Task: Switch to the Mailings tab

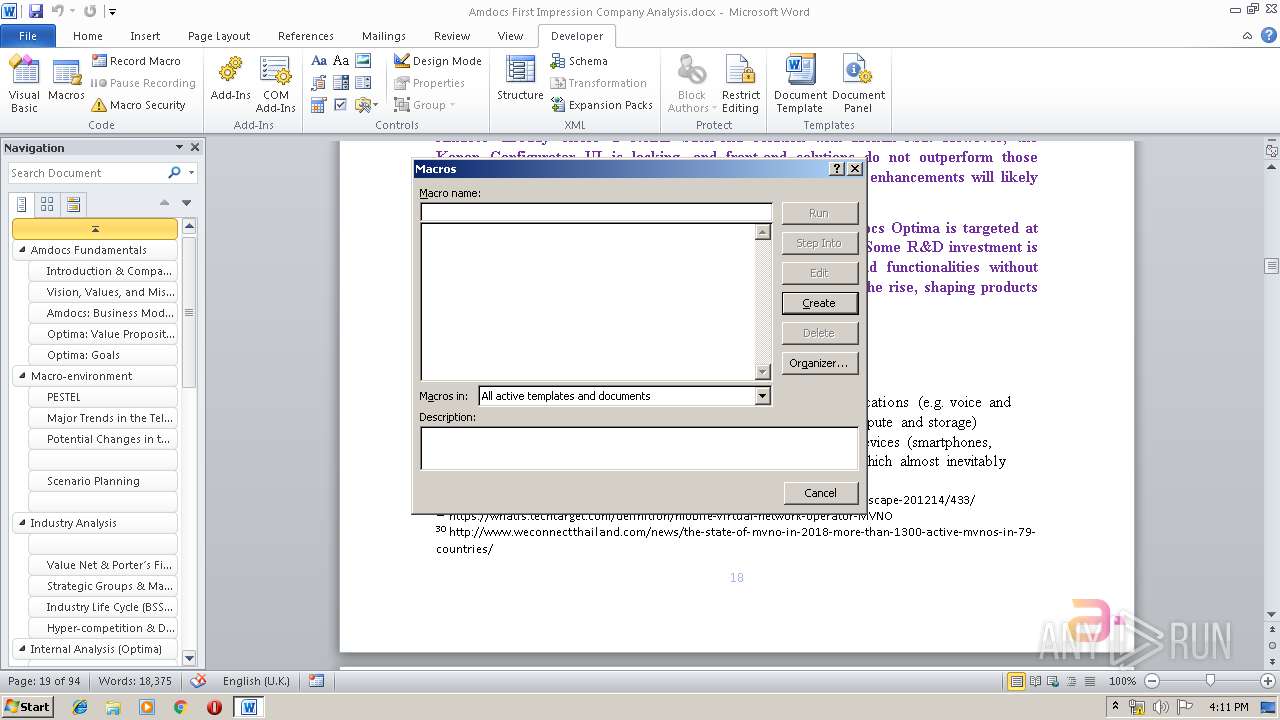Action: pos(384,36)
